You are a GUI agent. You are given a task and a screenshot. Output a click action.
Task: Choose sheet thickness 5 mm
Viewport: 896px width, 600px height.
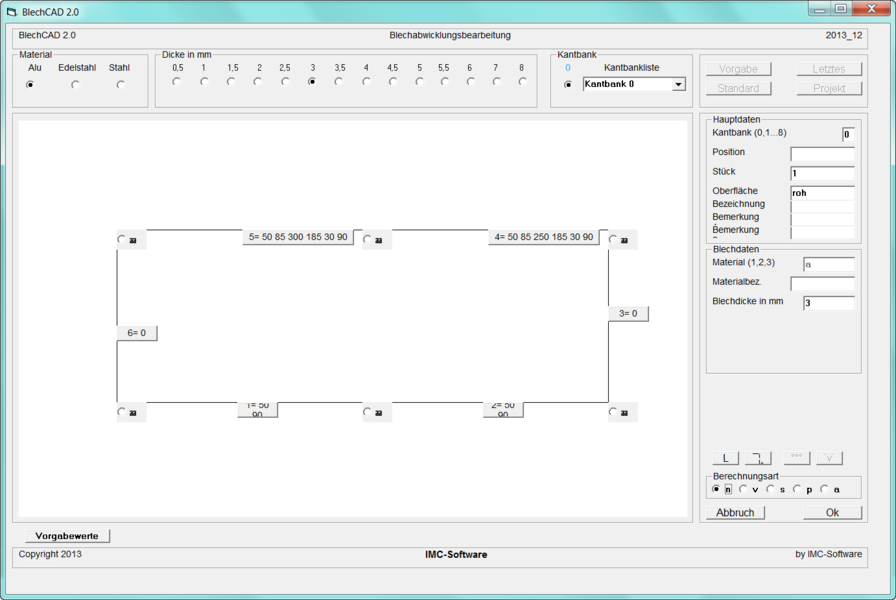tap(419, 82)
